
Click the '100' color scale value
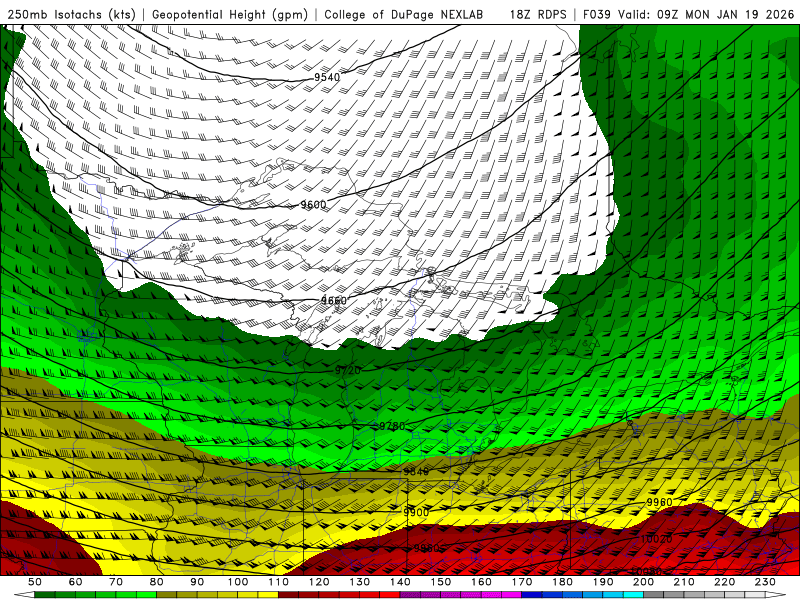238,582
